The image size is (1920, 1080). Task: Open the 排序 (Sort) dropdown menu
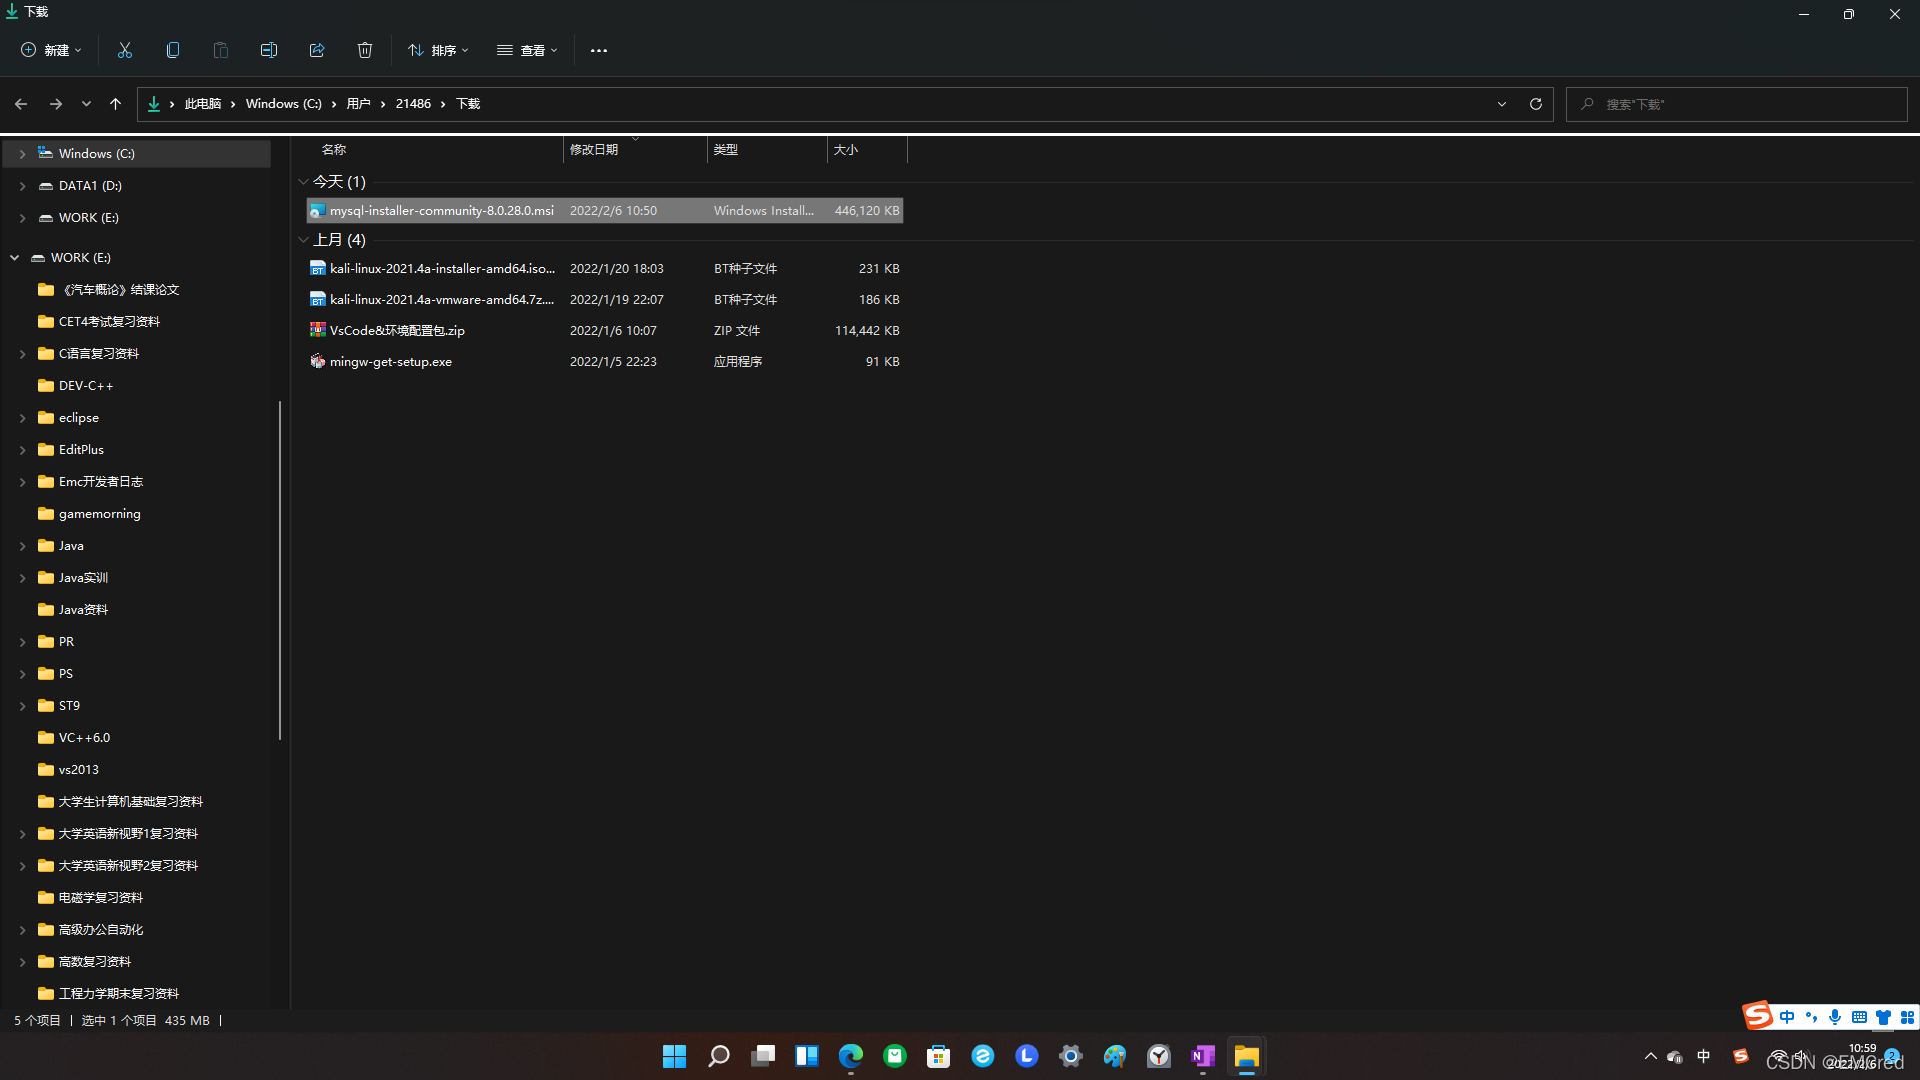[x=438, y=50]
